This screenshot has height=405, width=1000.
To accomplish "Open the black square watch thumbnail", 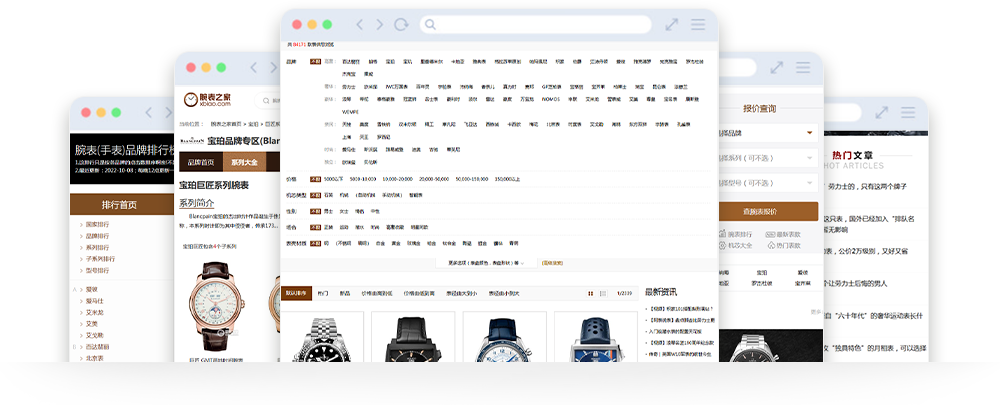I will coord(413,337).
